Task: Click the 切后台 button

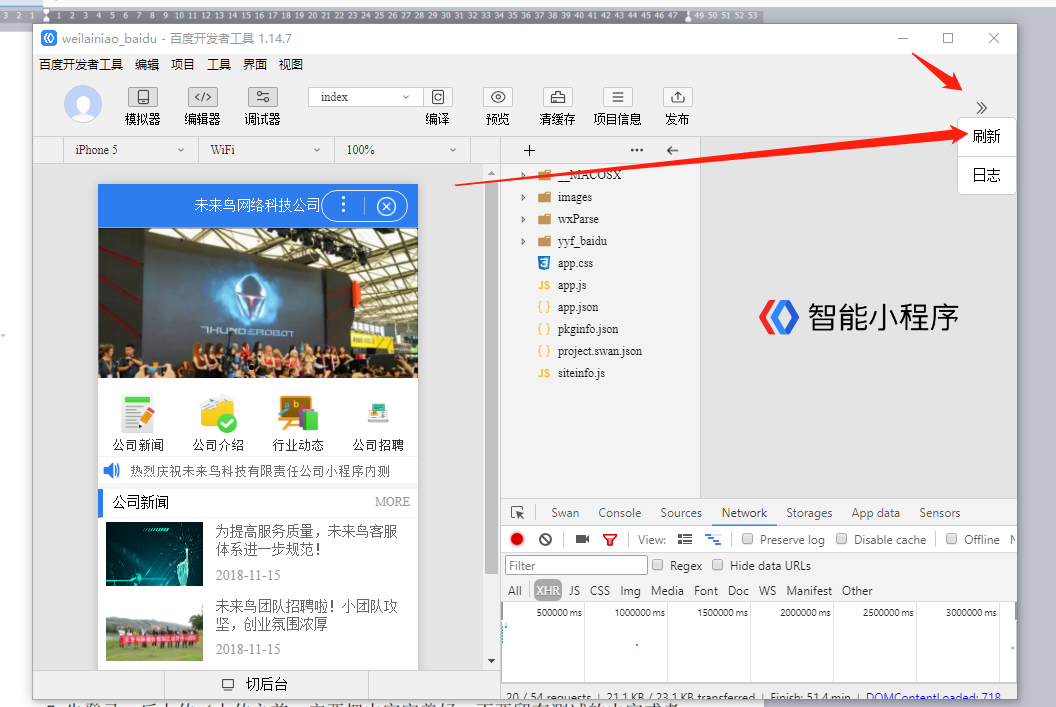Action: point(256,684)
